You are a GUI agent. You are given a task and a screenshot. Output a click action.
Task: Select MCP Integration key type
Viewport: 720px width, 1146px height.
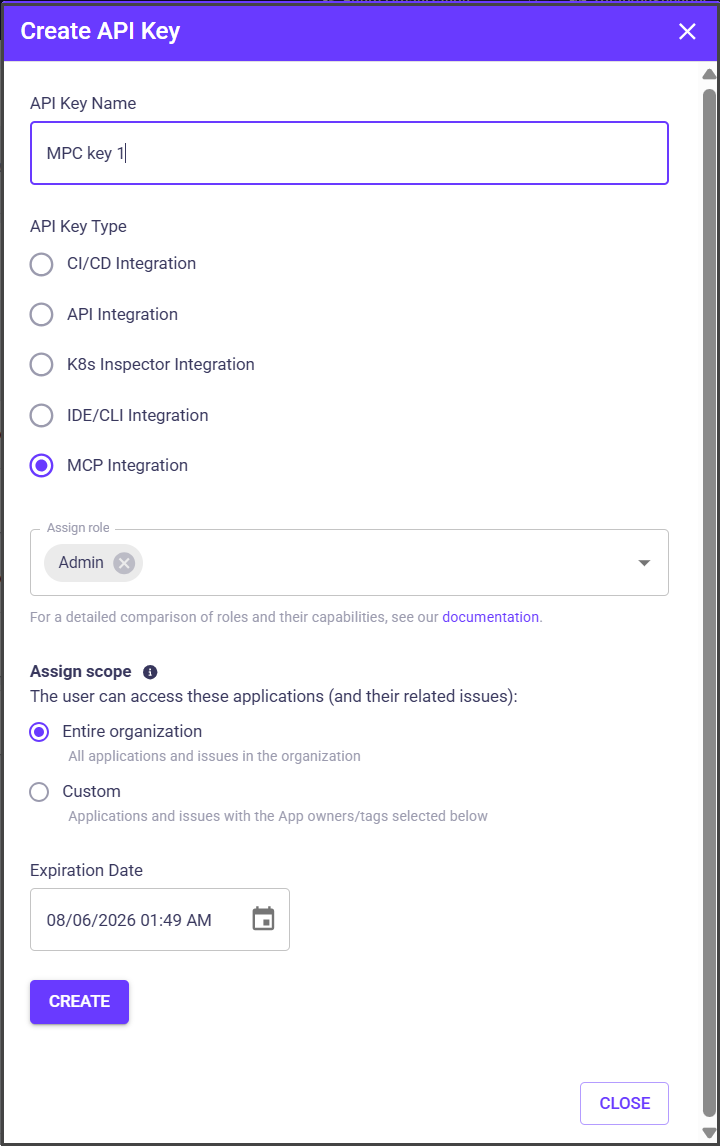pos(41,465)
